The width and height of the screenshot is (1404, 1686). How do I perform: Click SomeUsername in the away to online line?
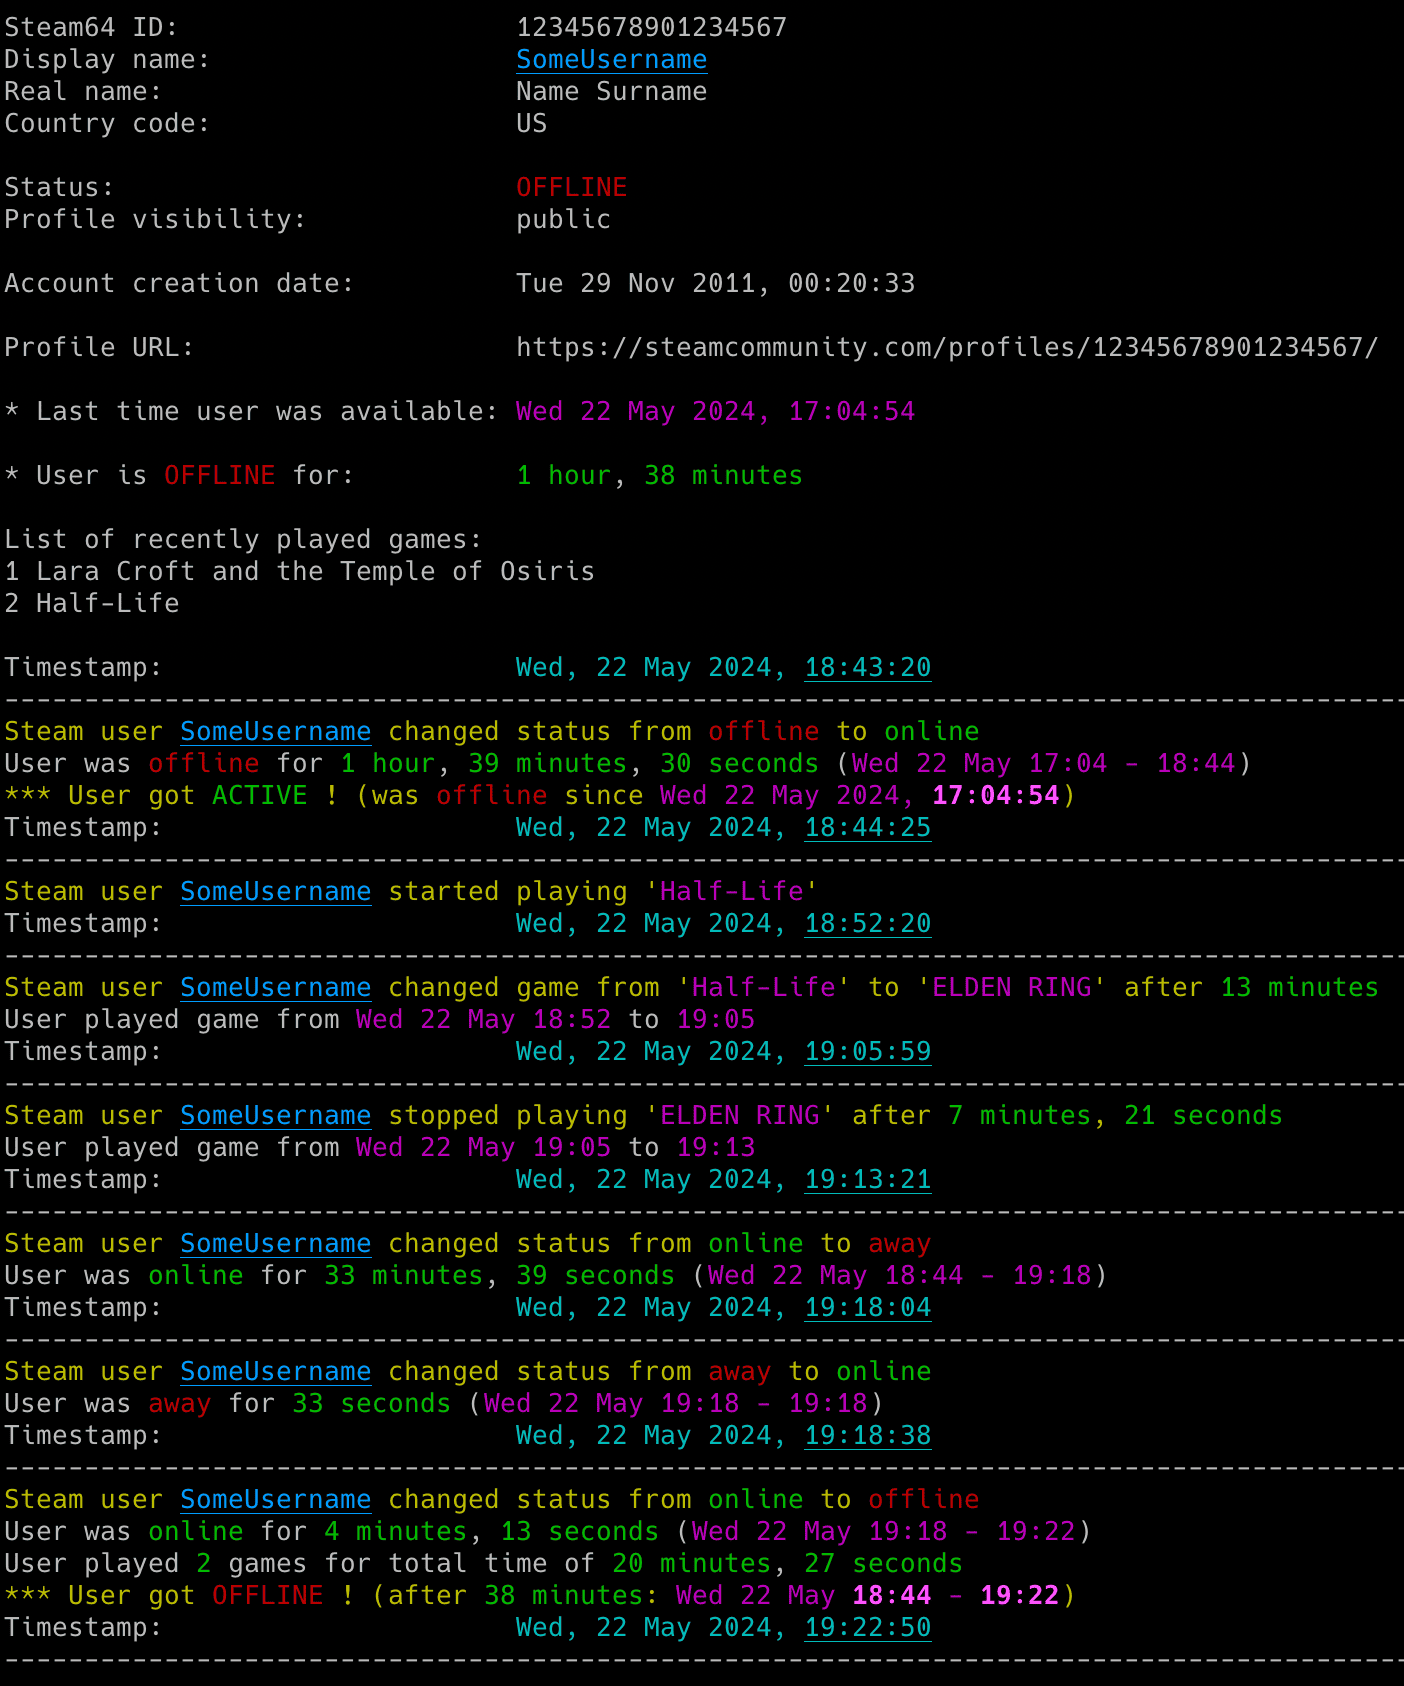tap(276, 1372)
